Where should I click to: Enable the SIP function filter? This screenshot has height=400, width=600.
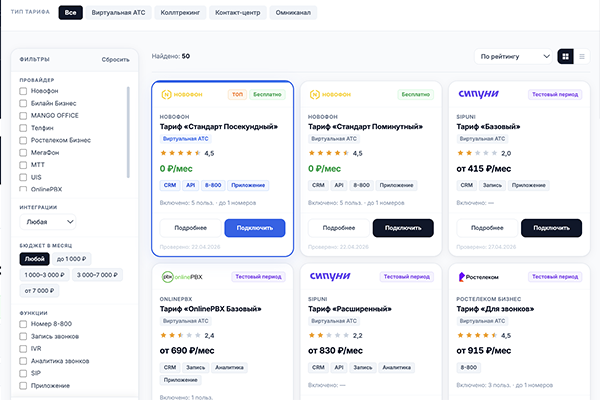23,373
